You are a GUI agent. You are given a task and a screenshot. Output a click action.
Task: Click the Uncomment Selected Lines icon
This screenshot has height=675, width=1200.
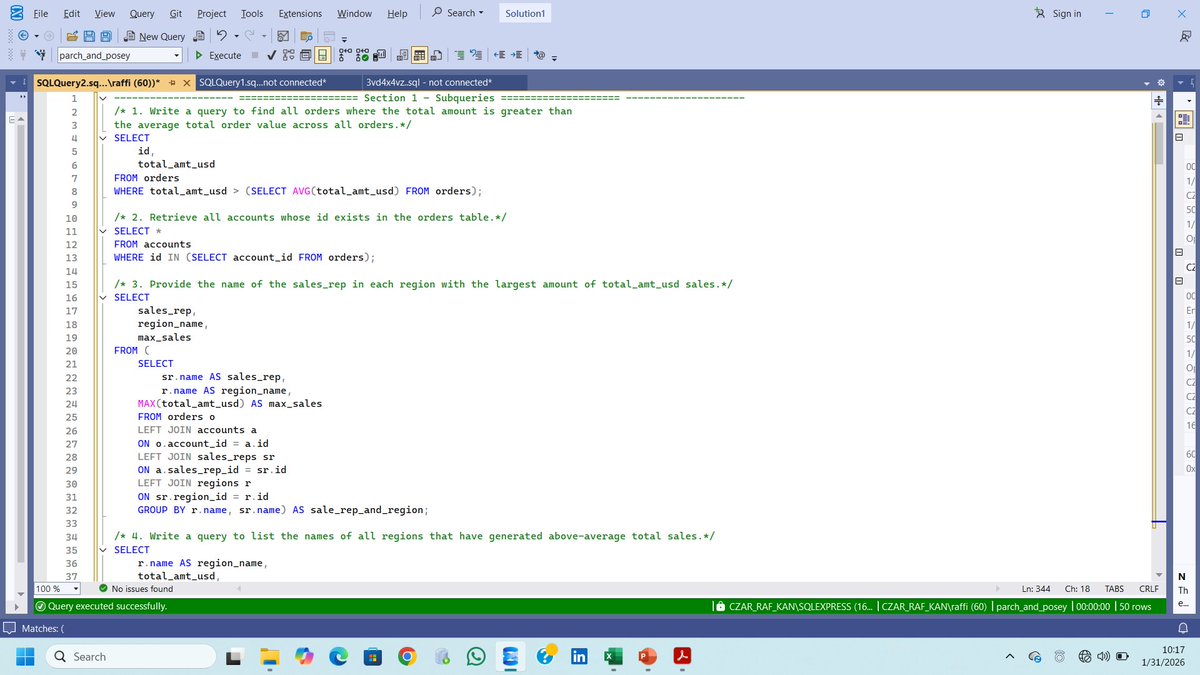pos(476,56)
